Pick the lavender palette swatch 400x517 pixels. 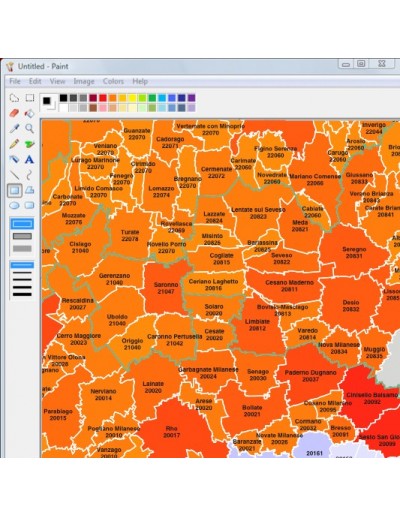pos(191,107)
